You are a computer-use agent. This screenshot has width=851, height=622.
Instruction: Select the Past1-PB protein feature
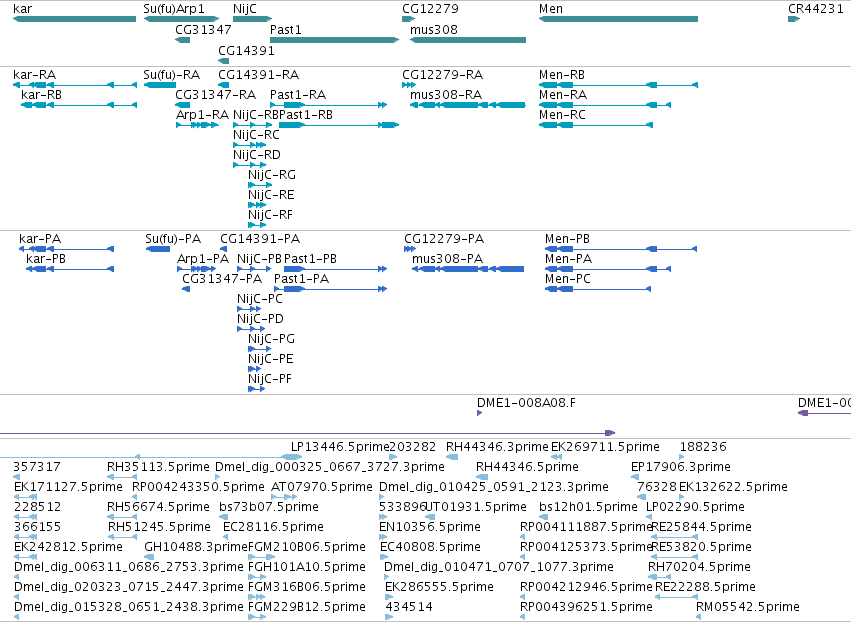(x=335, y=269)
